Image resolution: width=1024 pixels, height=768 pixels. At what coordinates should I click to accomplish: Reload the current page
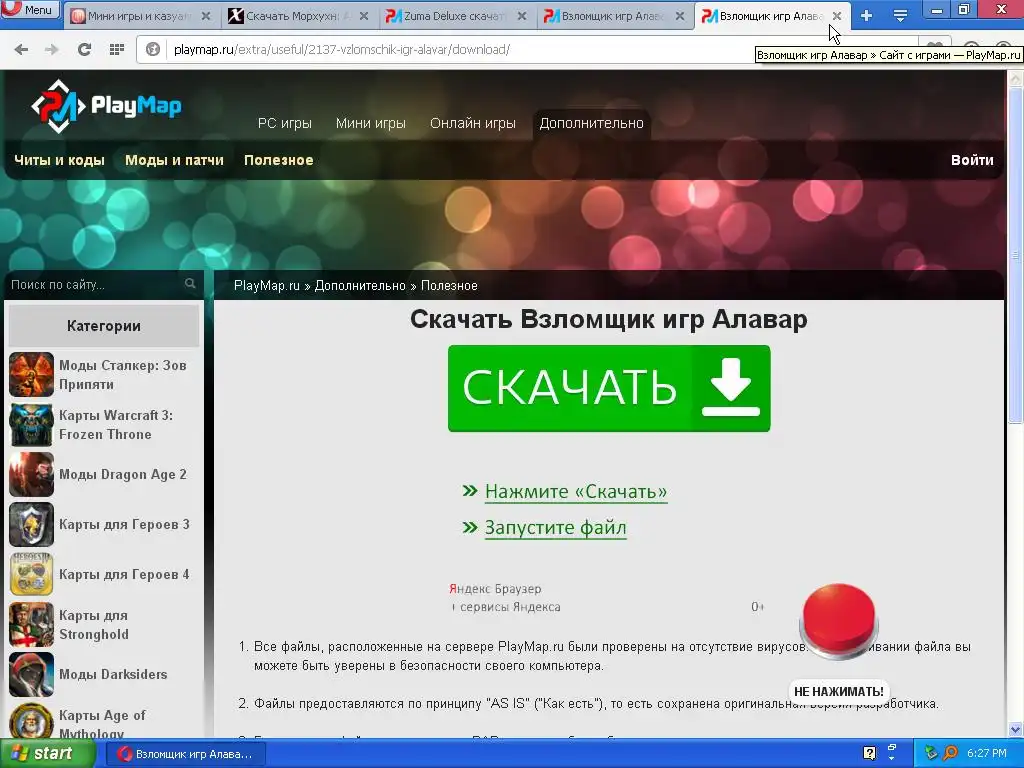click(84, 49)
